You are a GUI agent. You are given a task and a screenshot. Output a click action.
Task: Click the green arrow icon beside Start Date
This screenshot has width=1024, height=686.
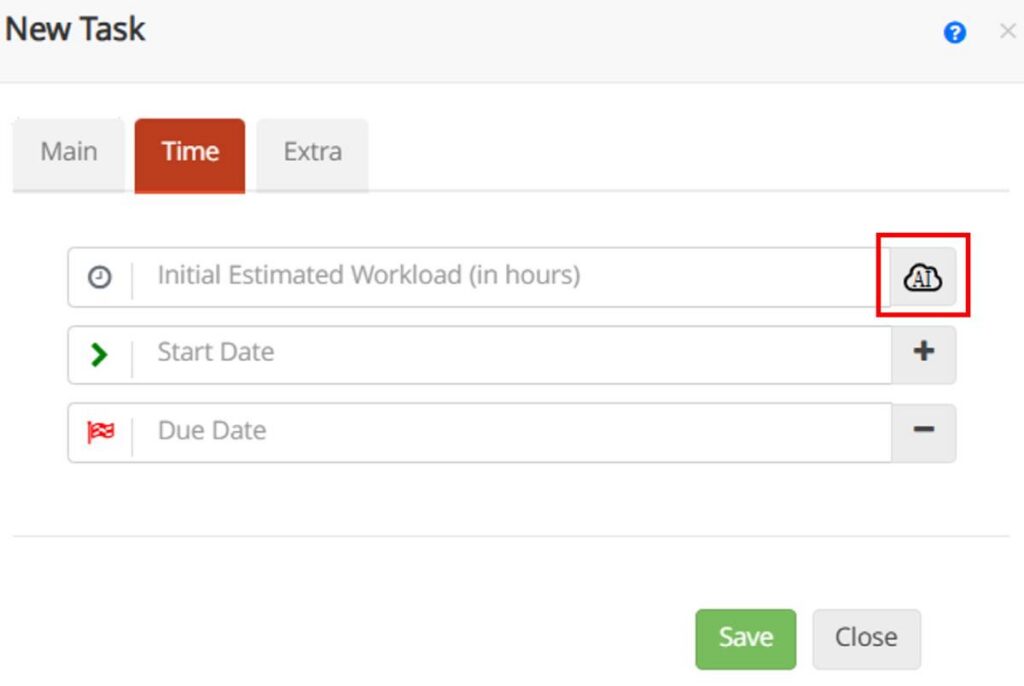[99, 354]
